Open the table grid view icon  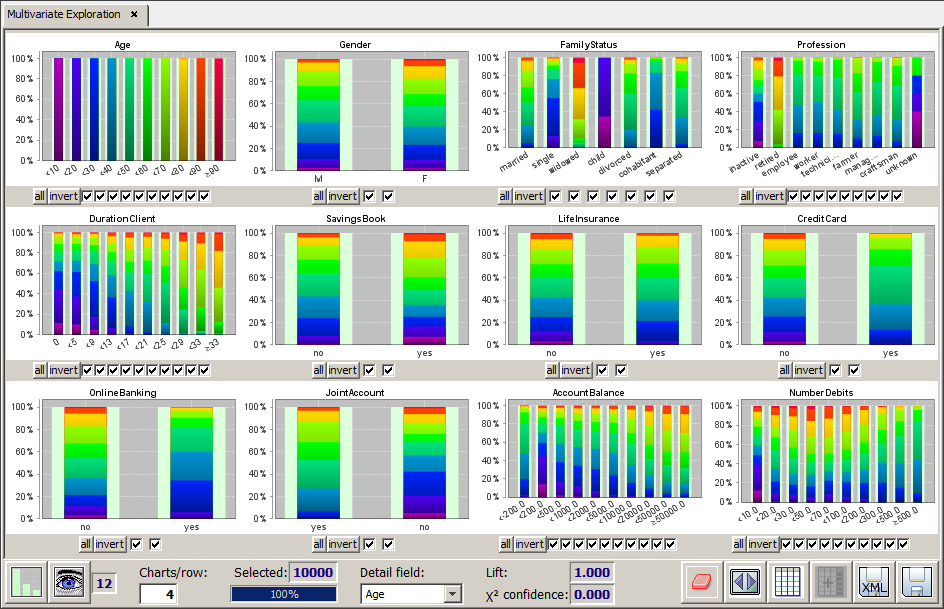[788, 582]
